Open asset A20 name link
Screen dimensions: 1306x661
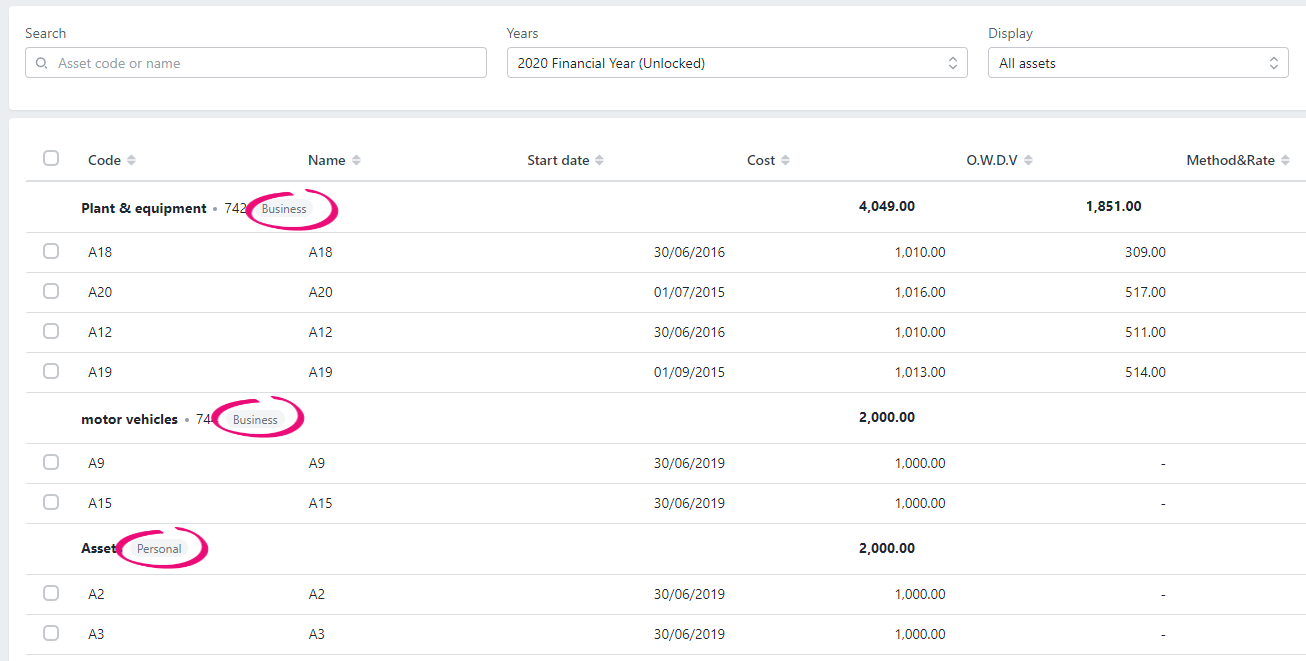click(320, 292)
